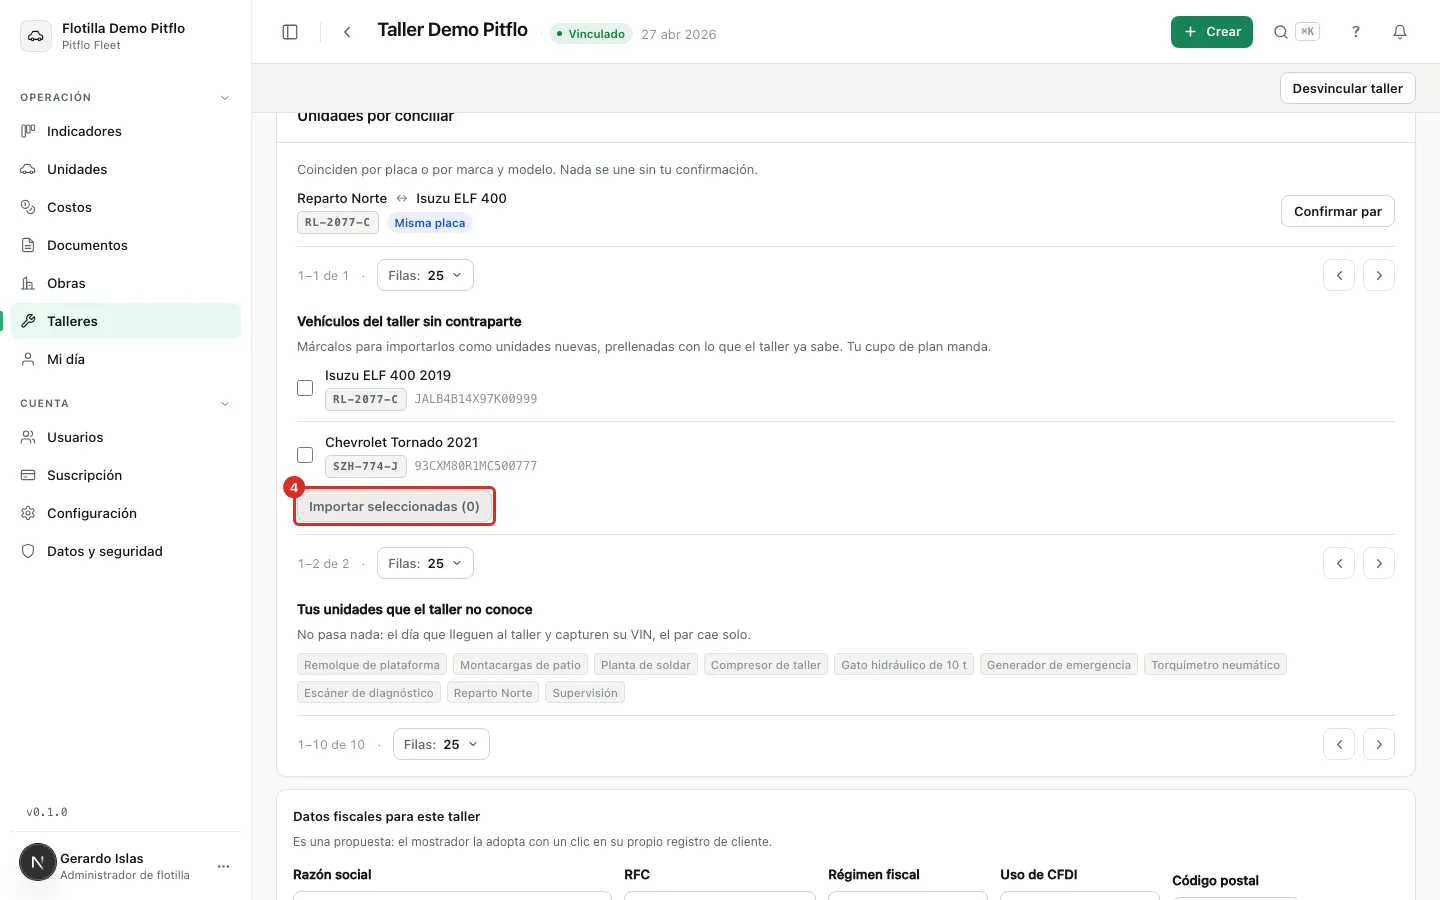Collapse the CUENTA section
The width and height of the screenshot is (1440, 900).
[225, 404]
